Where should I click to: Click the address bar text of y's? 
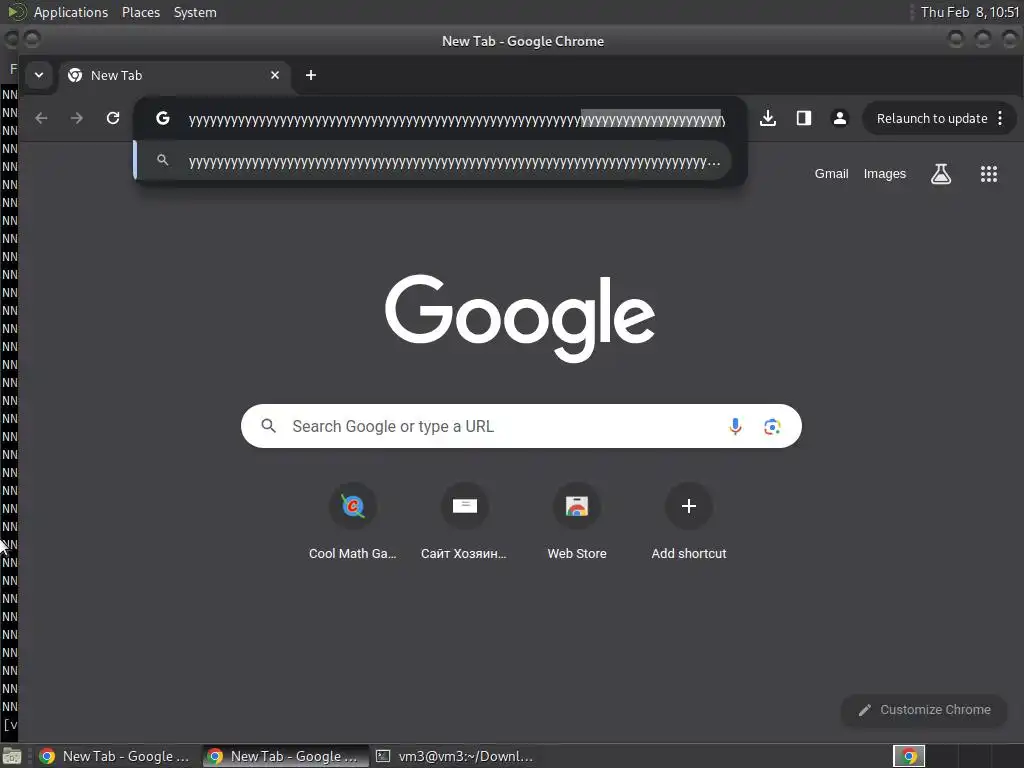click(x=456, y=120)
